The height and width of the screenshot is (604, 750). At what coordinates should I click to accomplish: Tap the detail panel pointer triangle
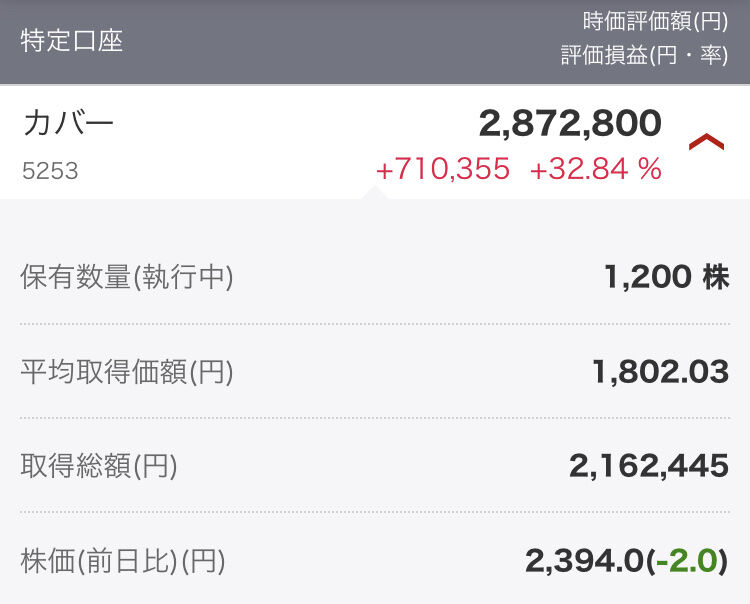click(375, 193)
